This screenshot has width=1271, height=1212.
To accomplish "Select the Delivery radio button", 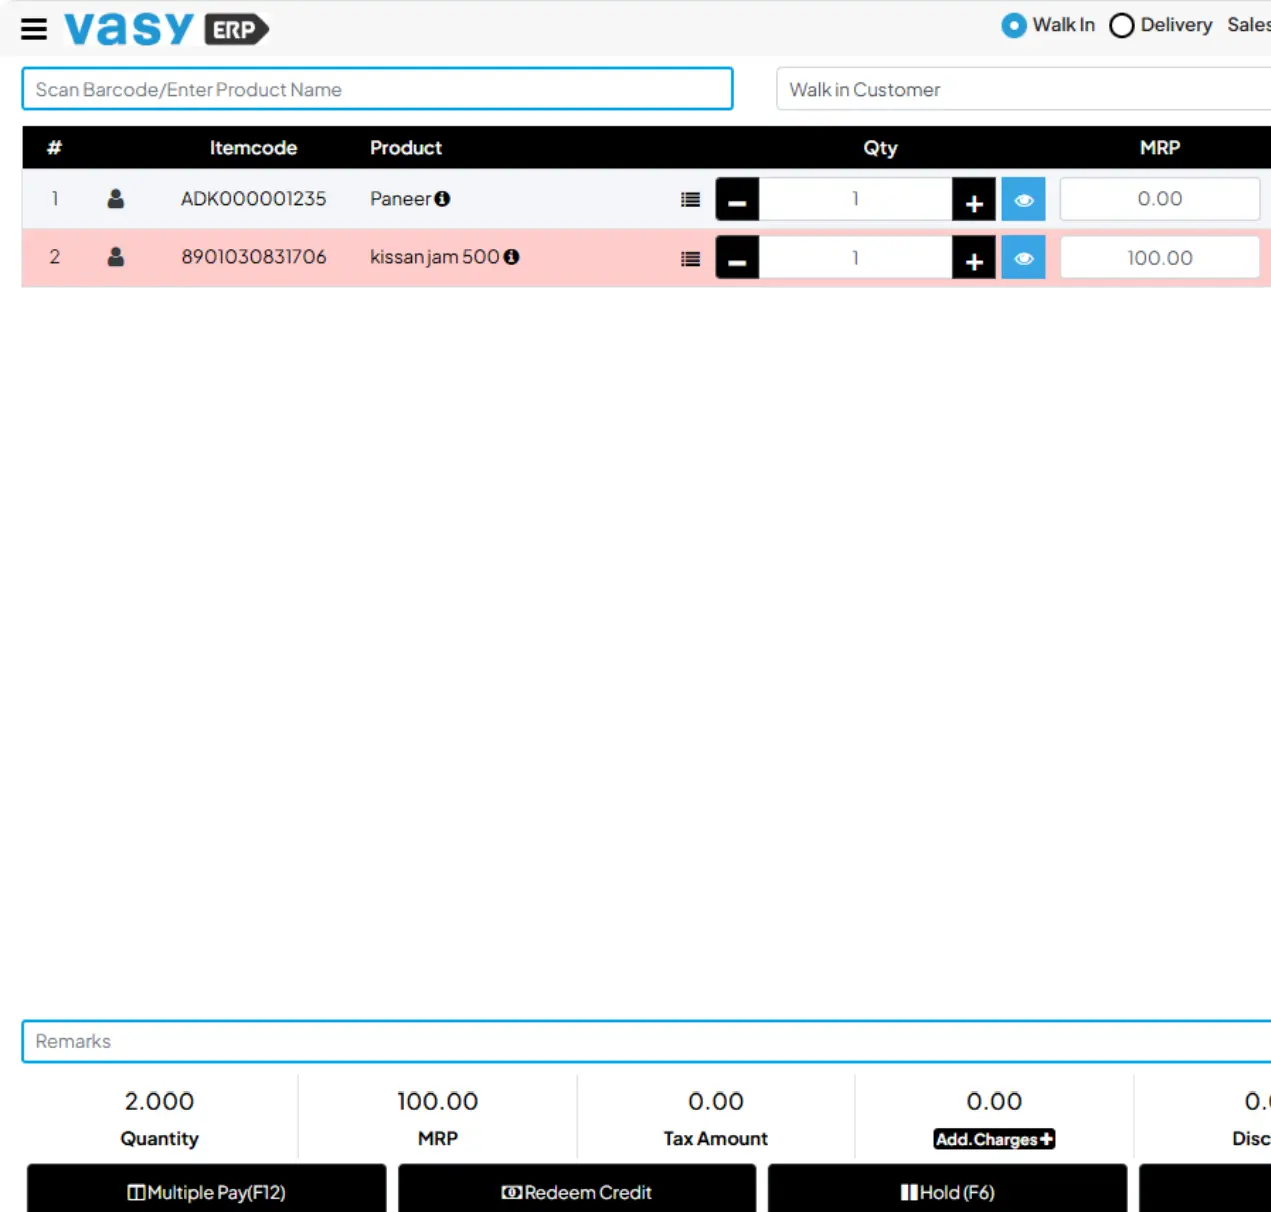I will (x=1121, y=25).
